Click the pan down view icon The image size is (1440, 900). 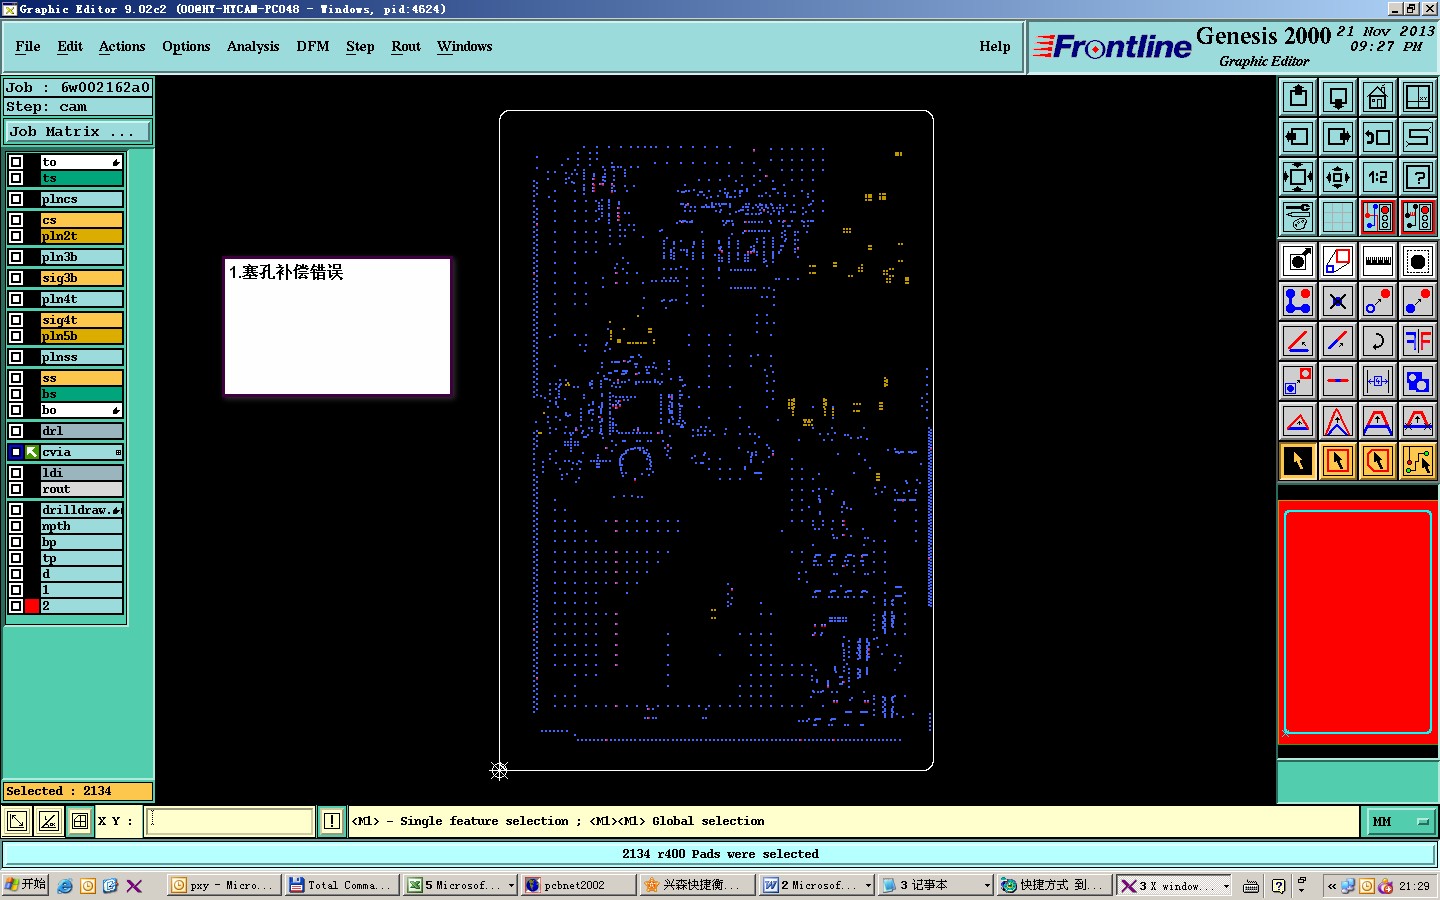point(1338,97)
